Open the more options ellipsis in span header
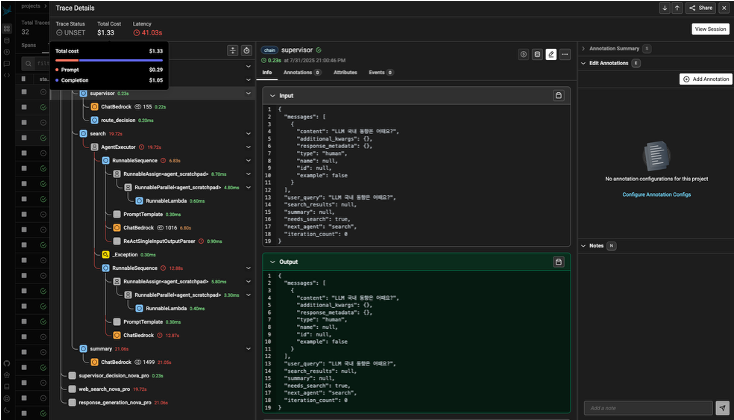734x420 pixels. tap(566, 53)
